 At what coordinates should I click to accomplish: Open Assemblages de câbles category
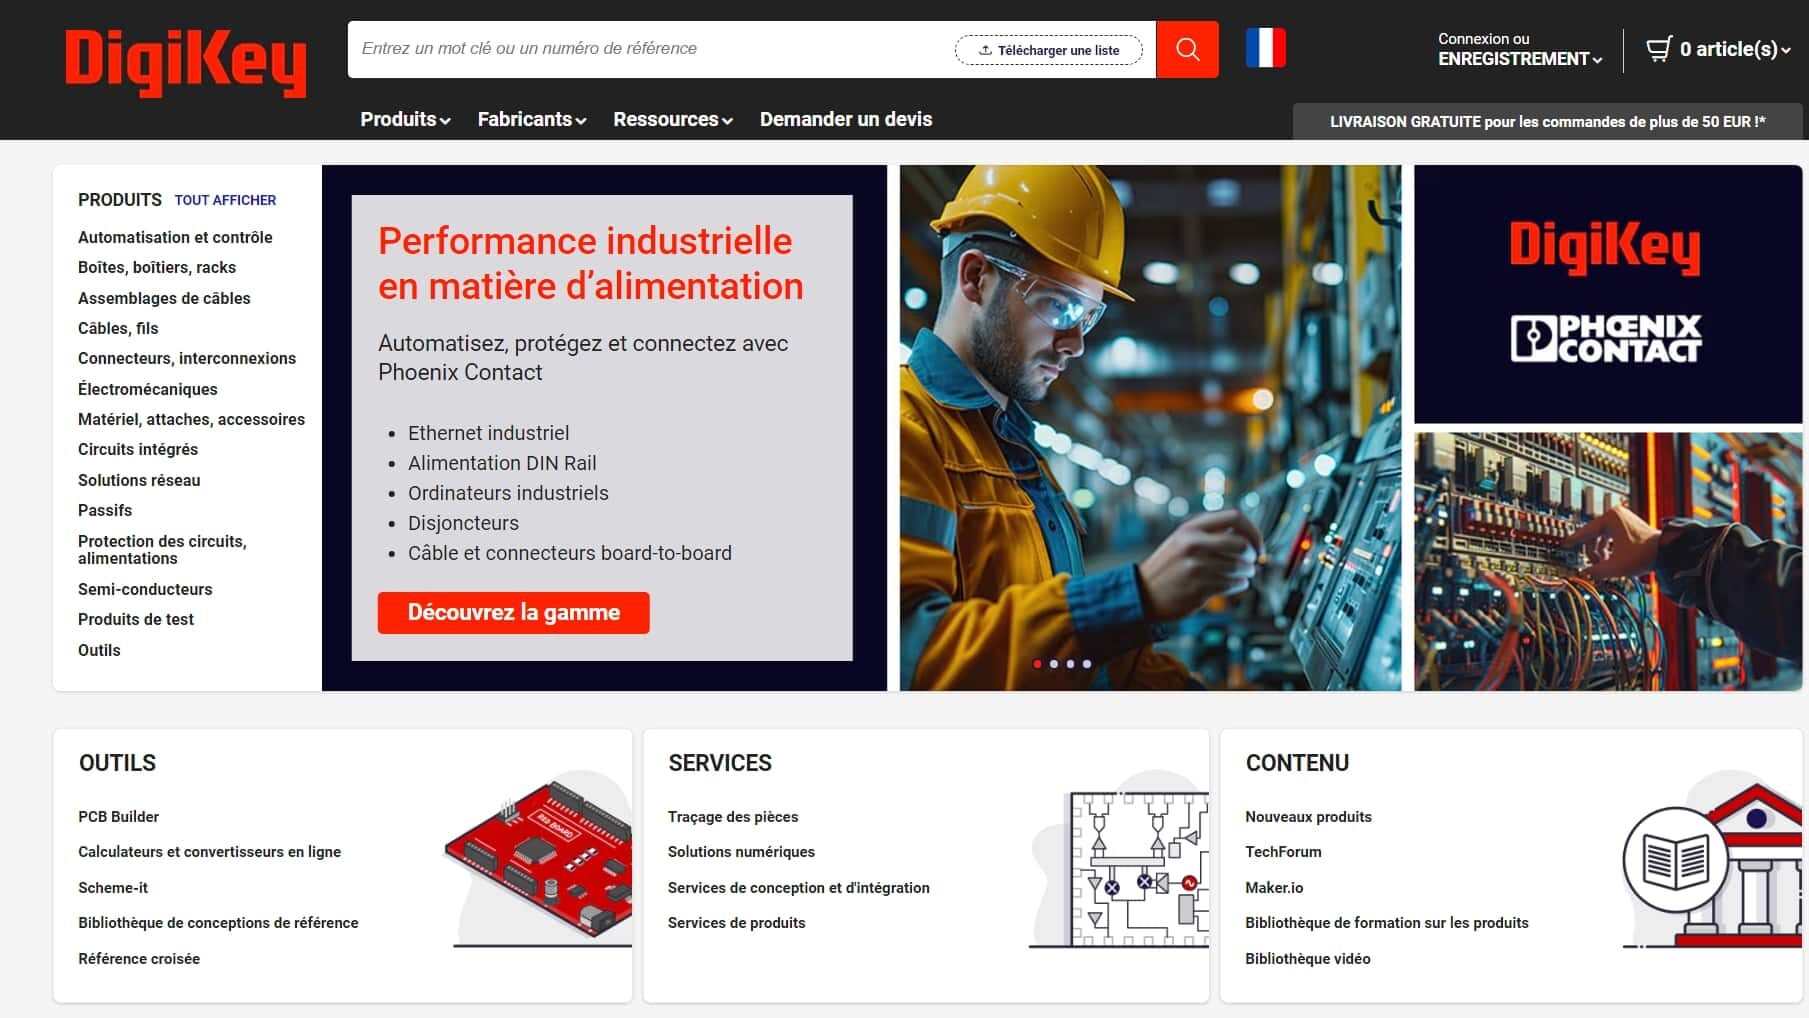(164, 298)
